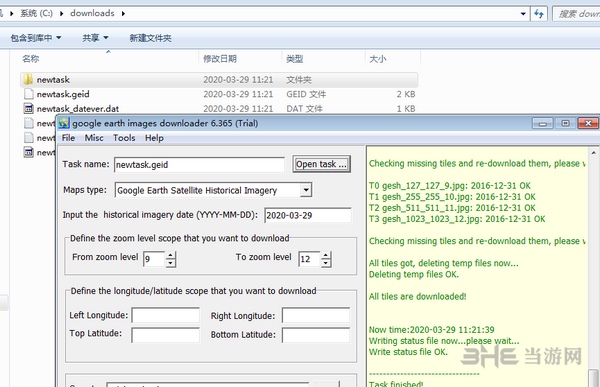Screen dimensions: 600x387
Task: Increase the From zoom level value
Action: tap(171, 255)
